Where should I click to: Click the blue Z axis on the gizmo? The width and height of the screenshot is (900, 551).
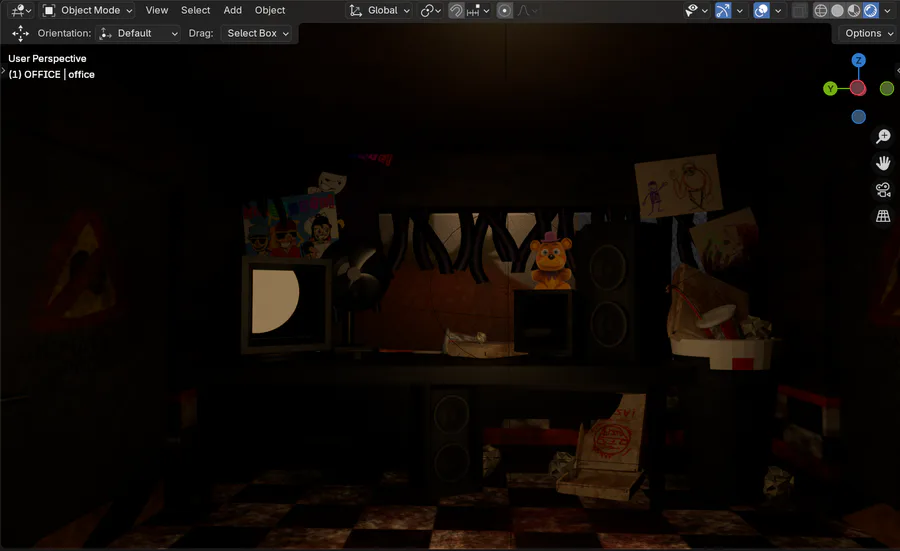[858, 60]
